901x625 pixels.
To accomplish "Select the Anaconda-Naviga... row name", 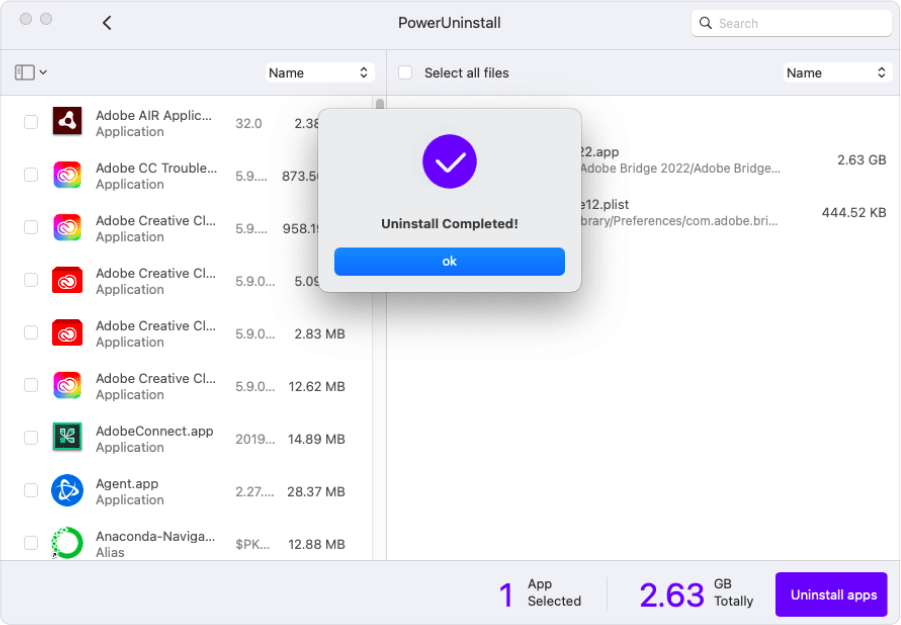I will [x=155, y=536].
